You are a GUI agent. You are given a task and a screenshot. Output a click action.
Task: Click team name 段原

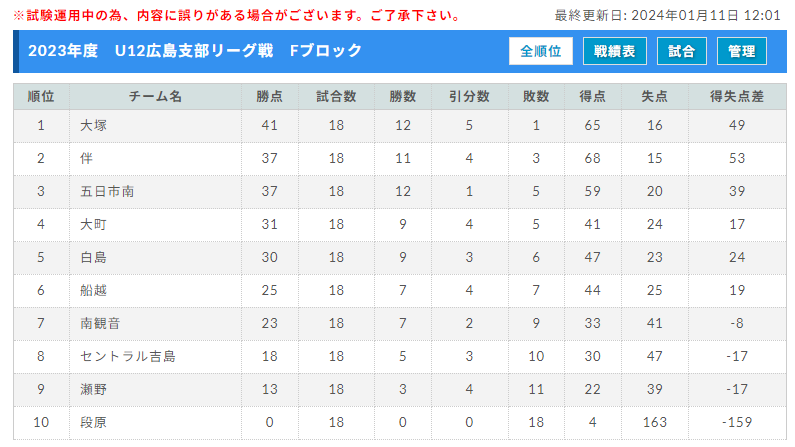93,422
